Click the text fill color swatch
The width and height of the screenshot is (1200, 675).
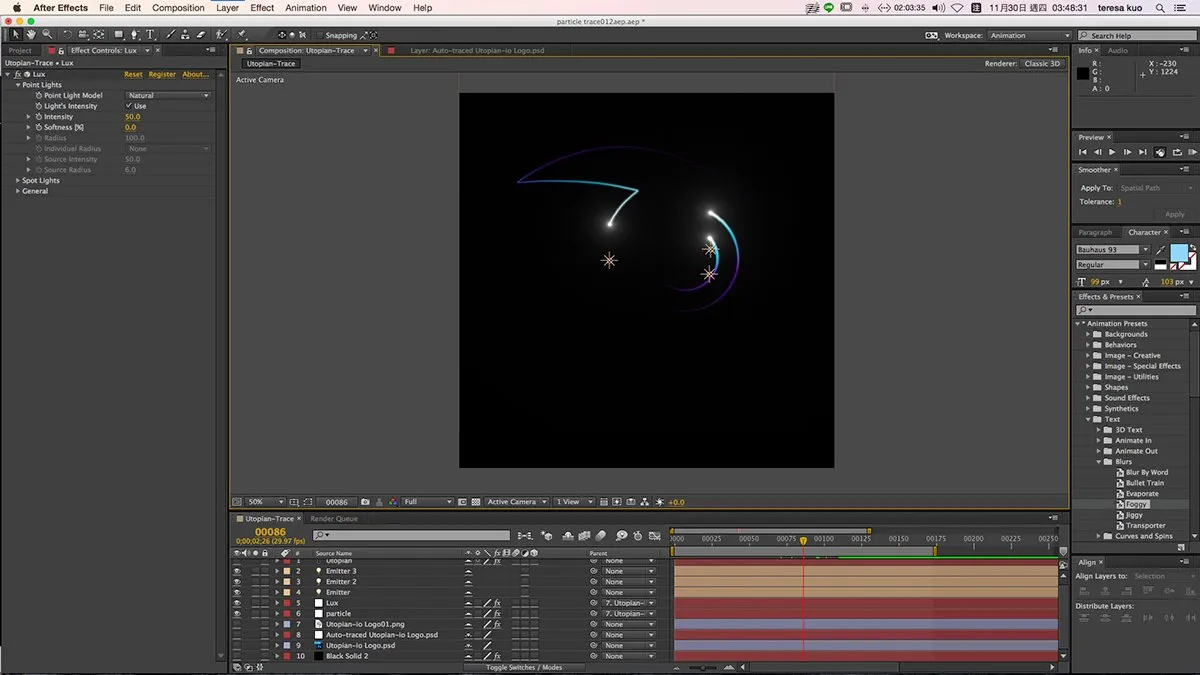(x=1179, y=253)
